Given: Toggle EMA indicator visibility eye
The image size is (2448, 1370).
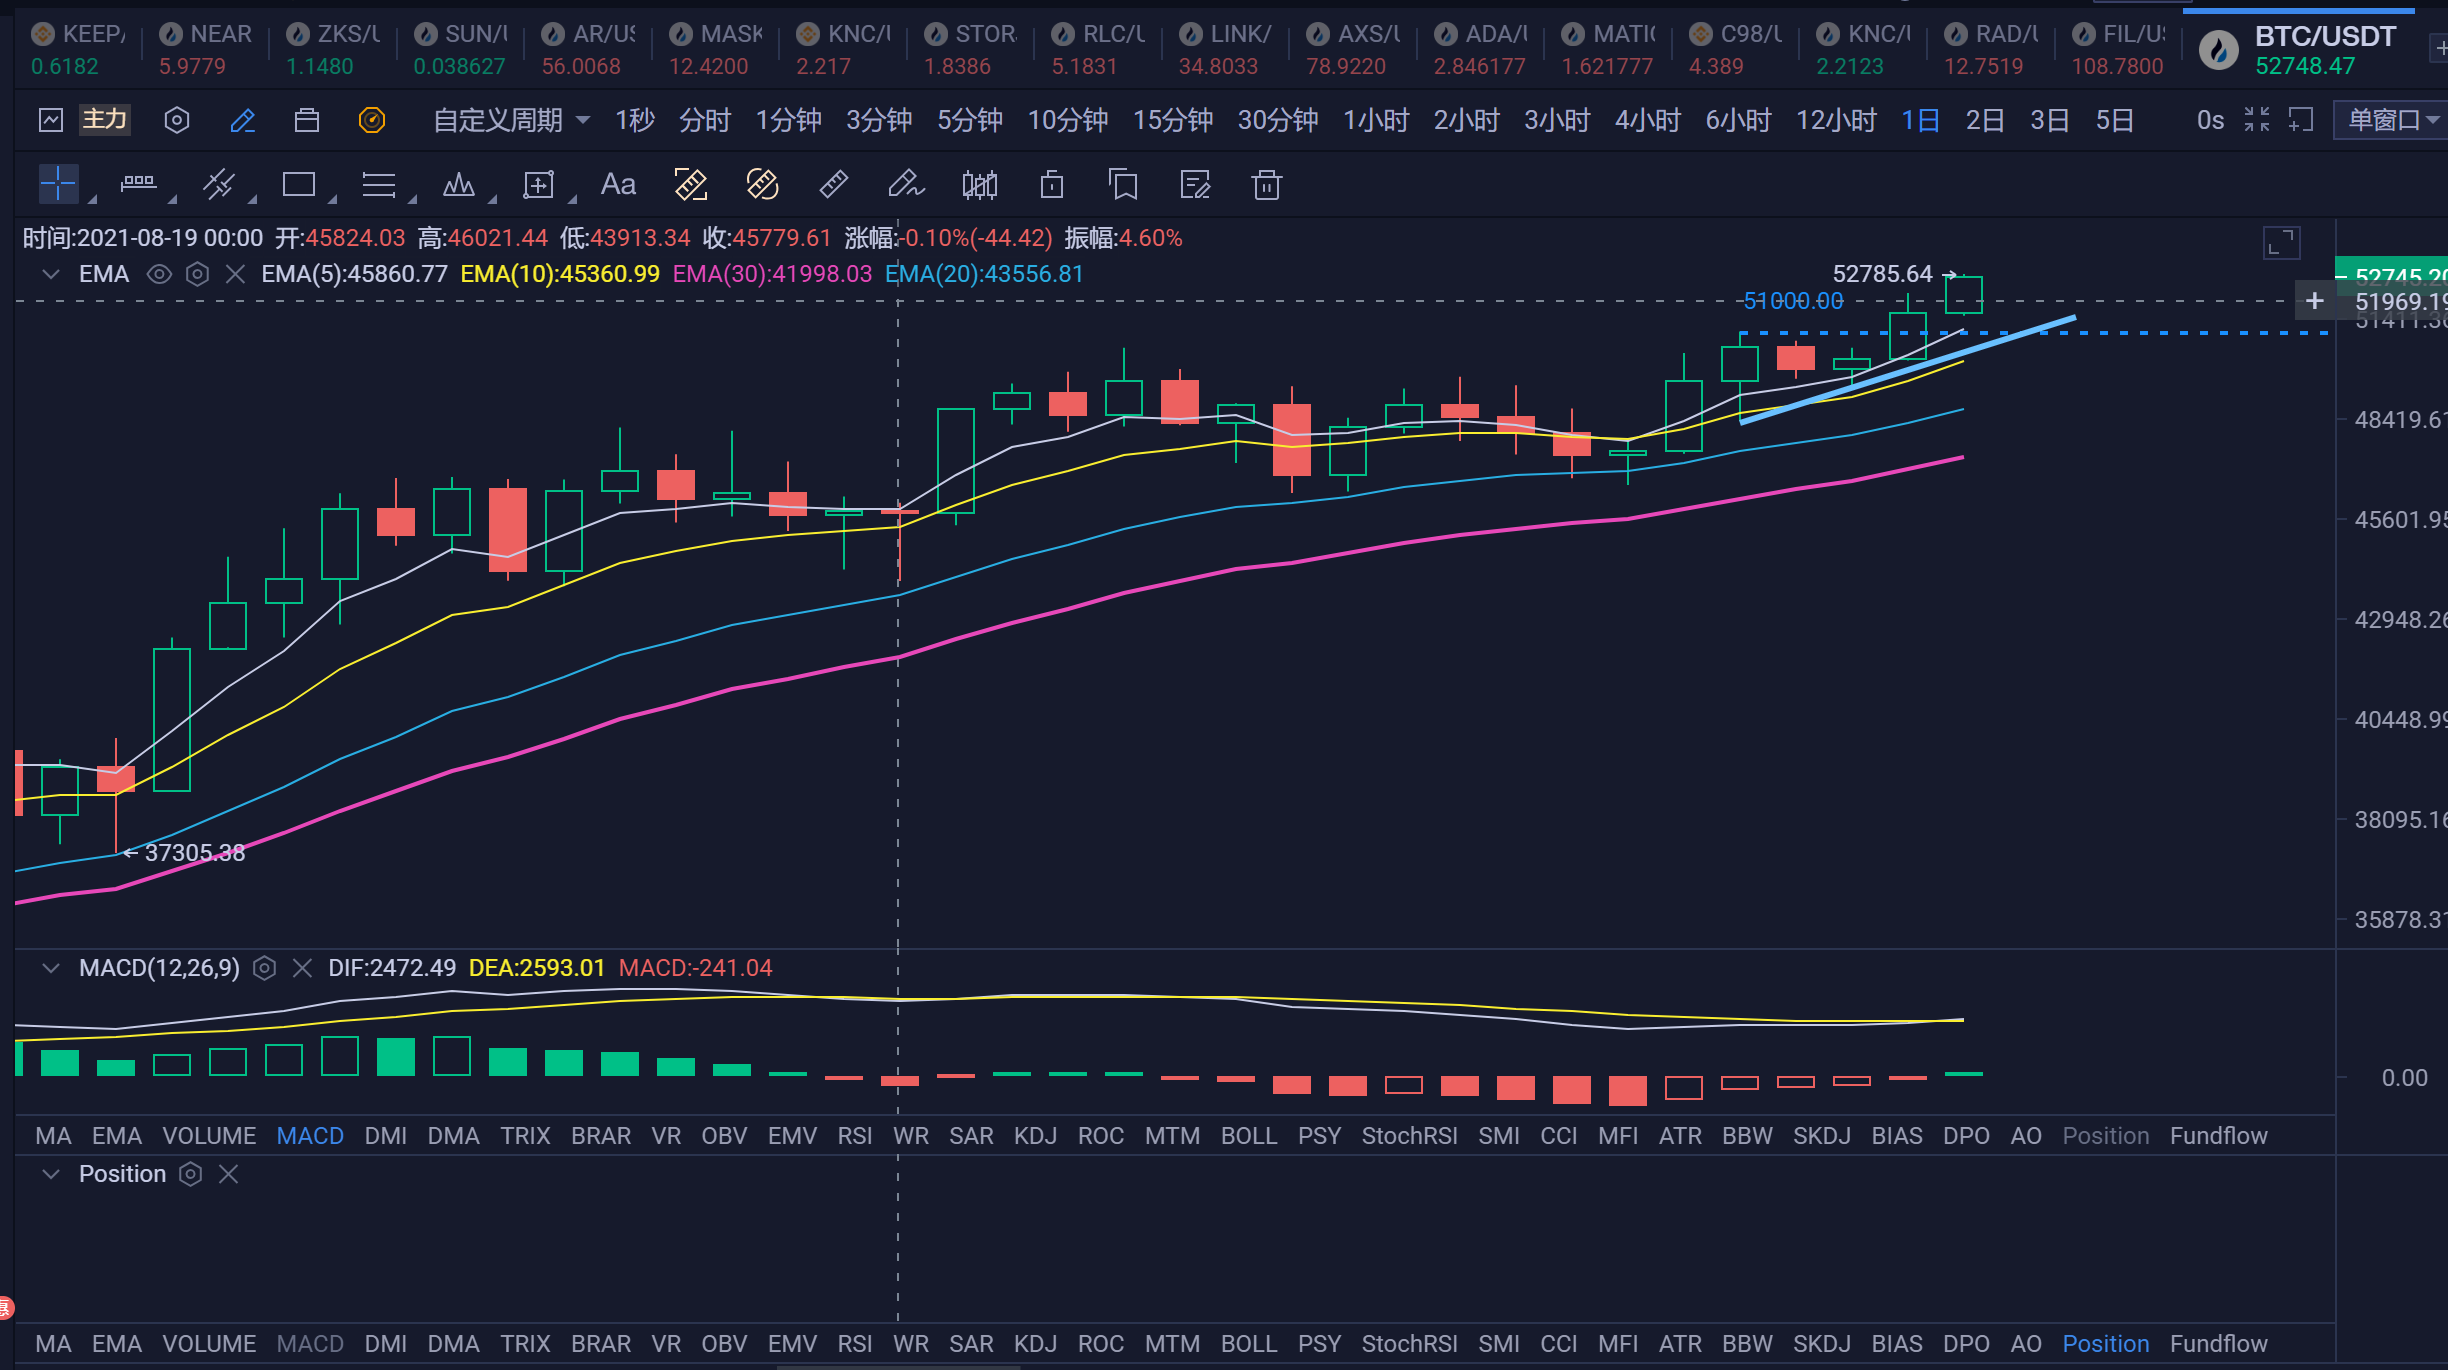Looking at the screenshot, I should (x=159, y=274).
